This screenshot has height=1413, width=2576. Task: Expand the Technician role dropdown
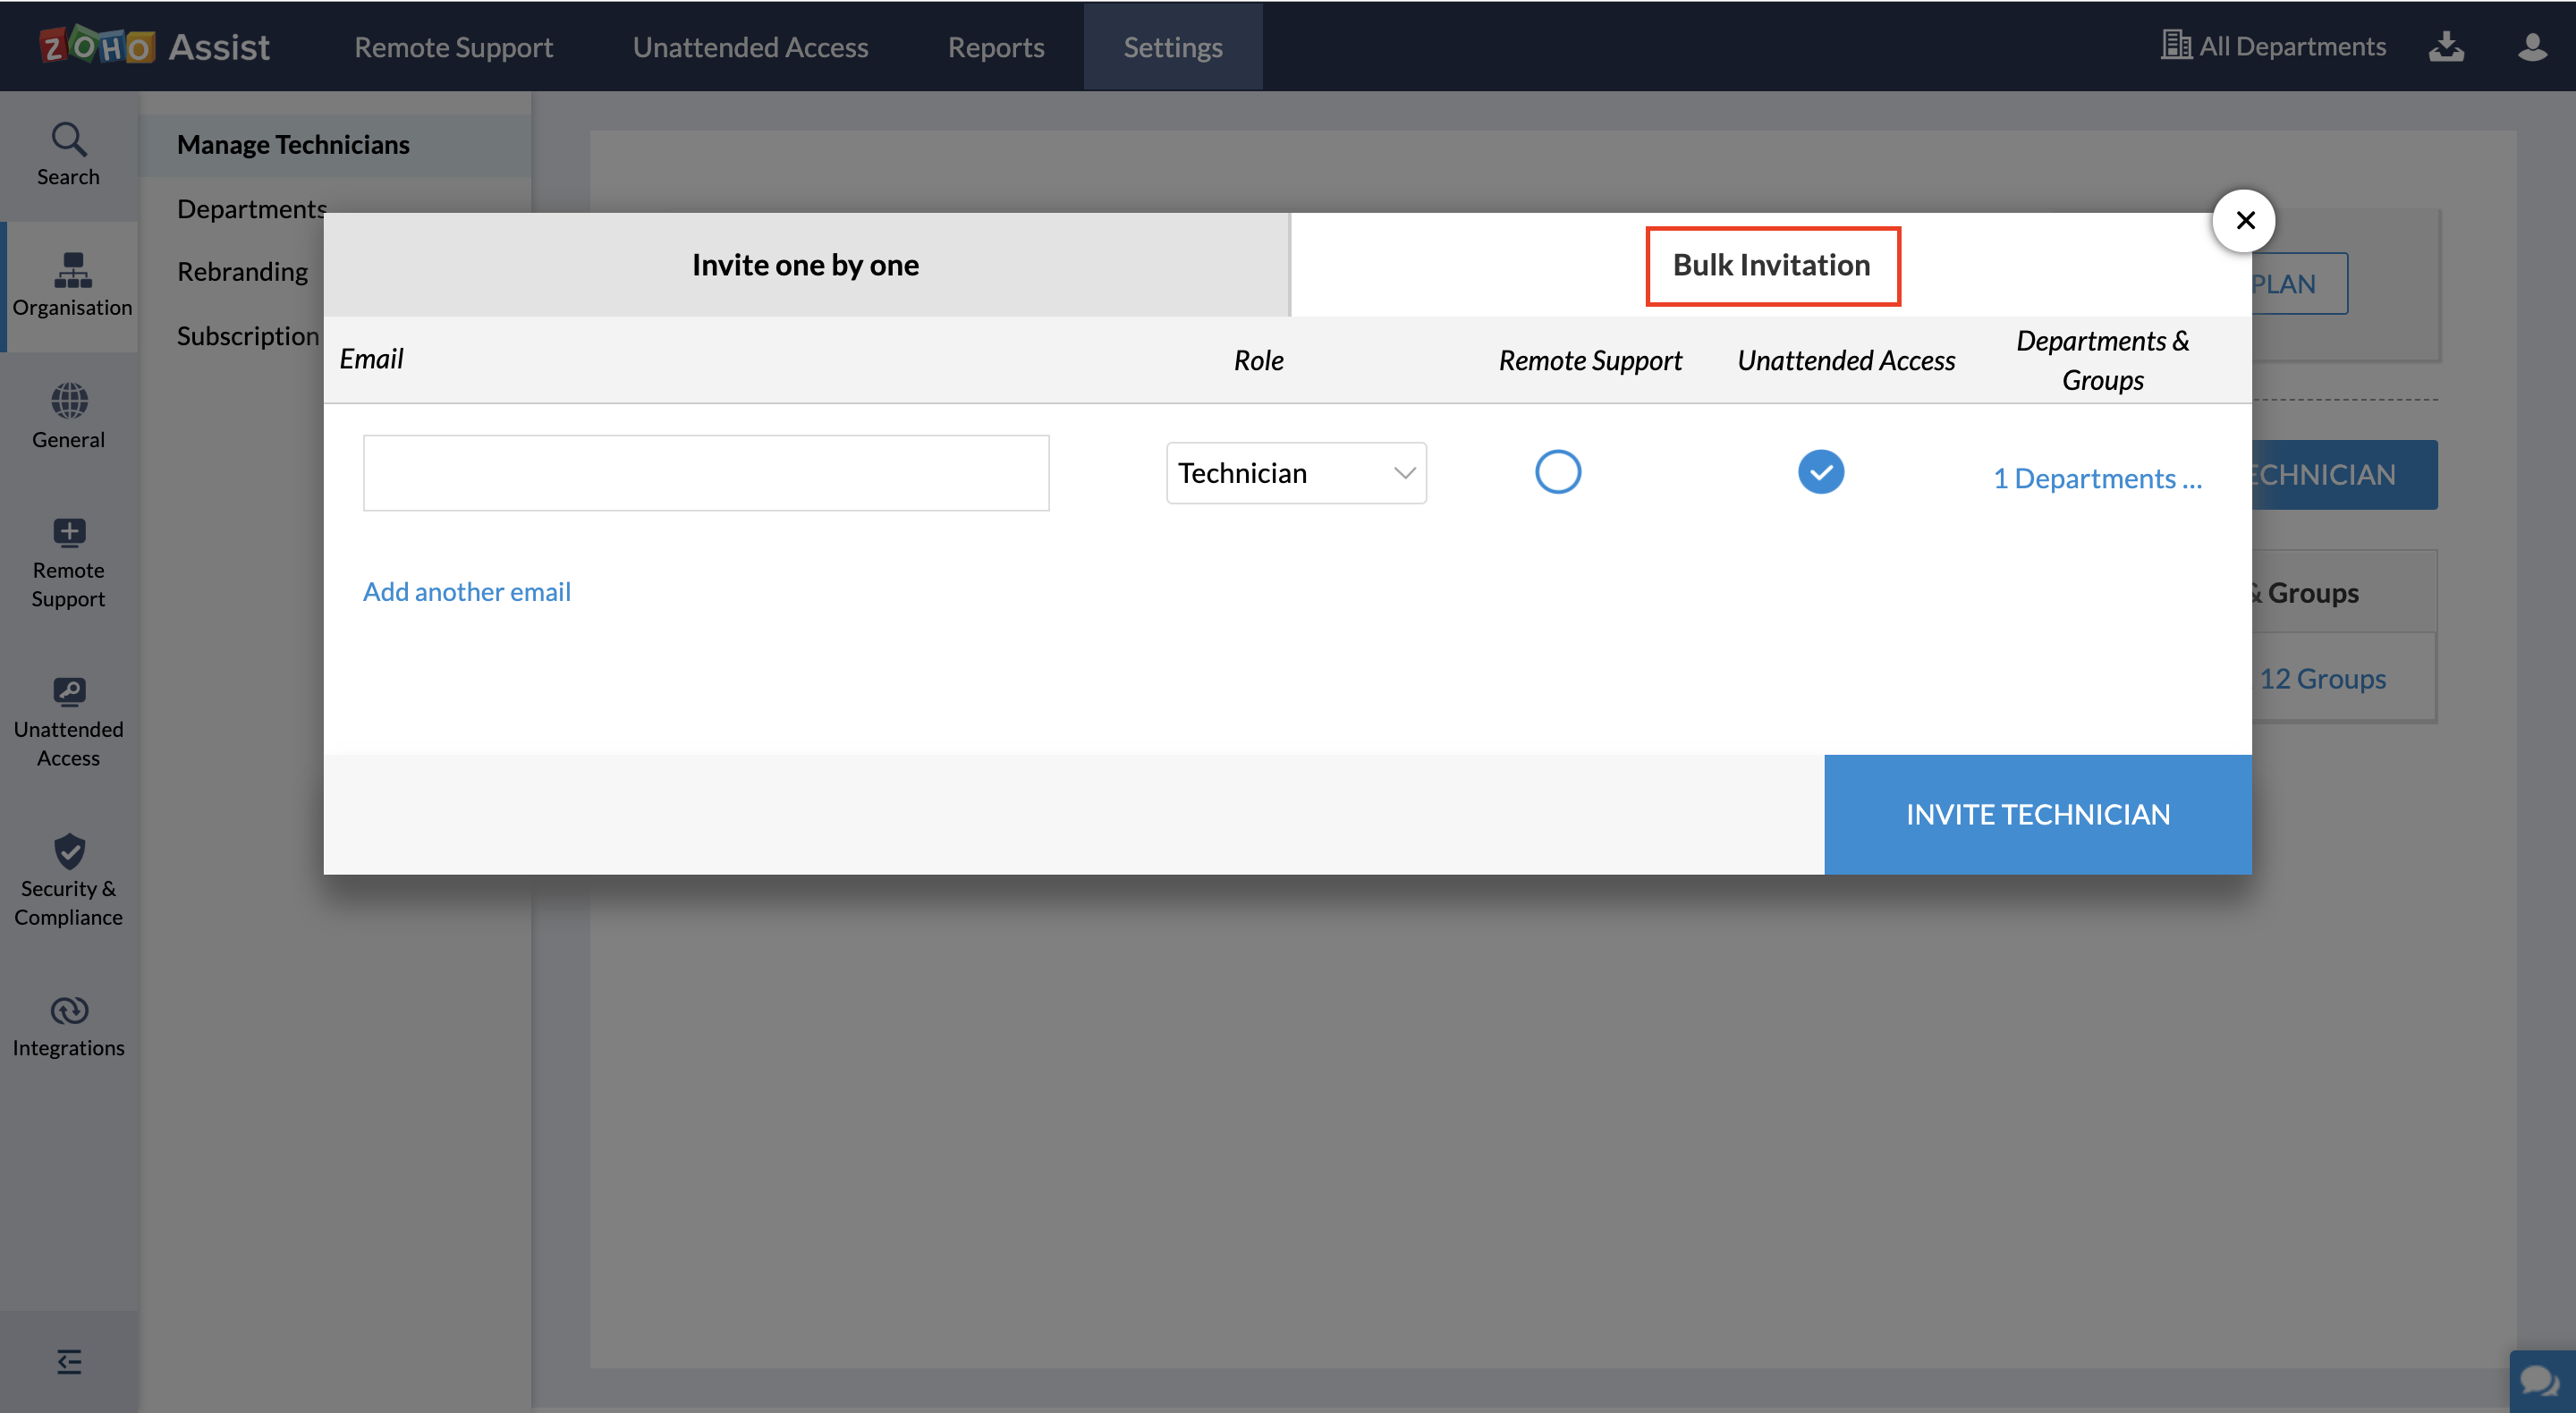1295,473
